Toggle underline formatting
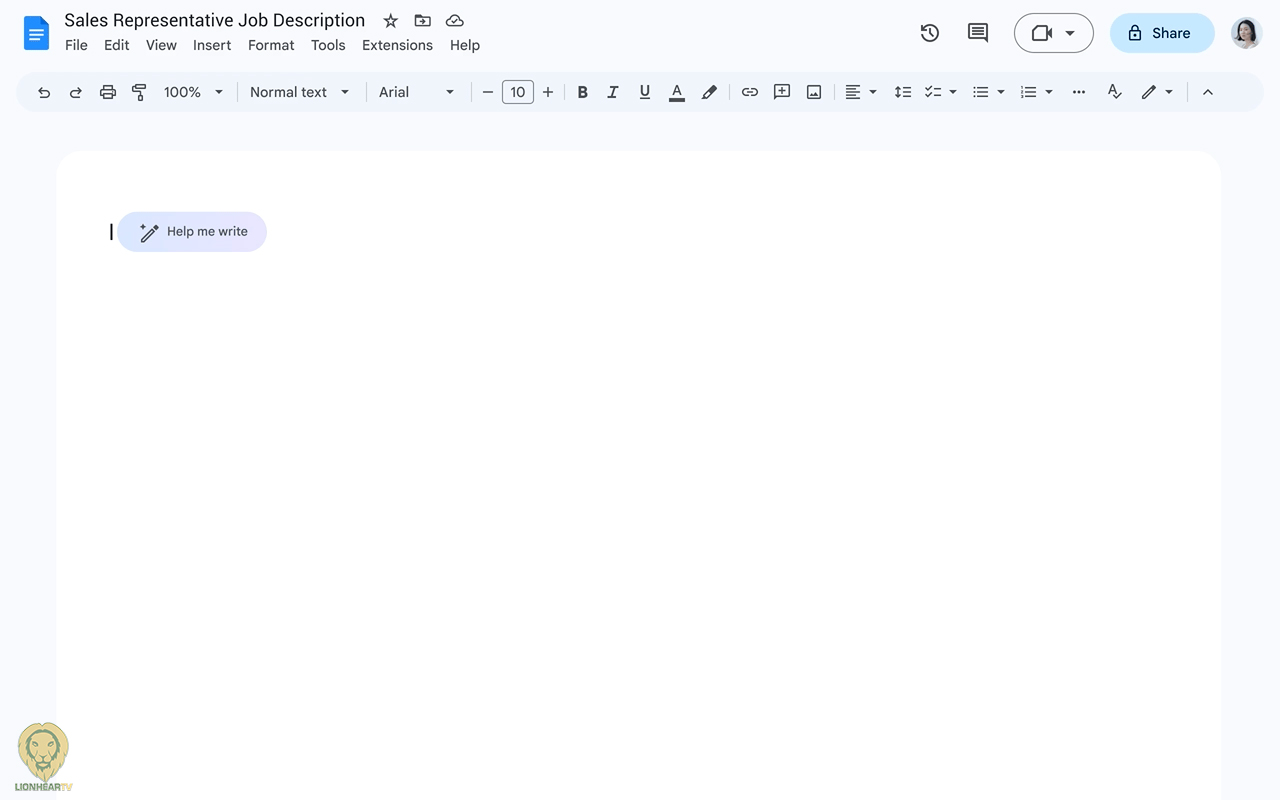This screenshot has width=1280, height=800. pyautogui.click(x=645, y=92)
